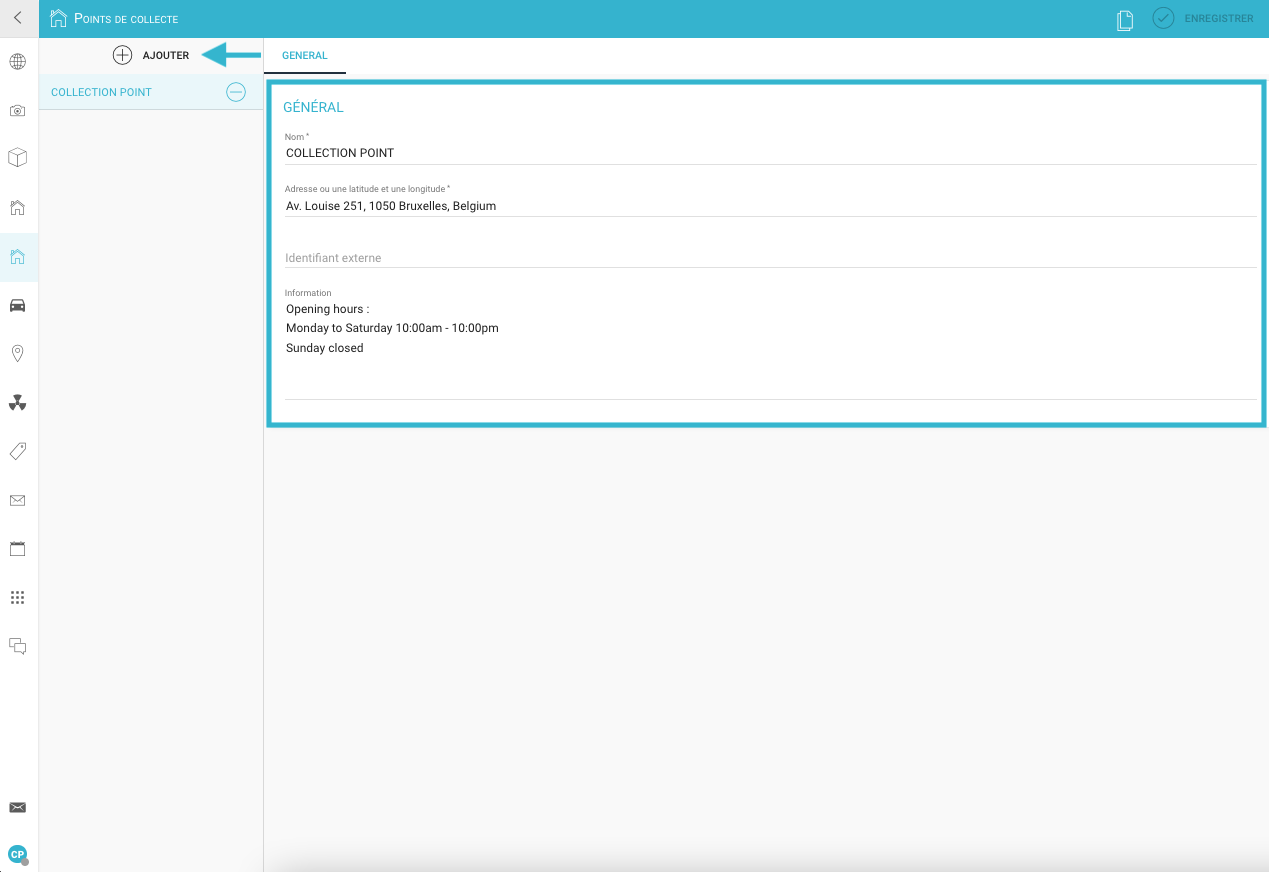Image resolution: width=1269 pixels, height=872 pixels.
Task: Open the dotted grid apps icon
Action: pos(17,597)
